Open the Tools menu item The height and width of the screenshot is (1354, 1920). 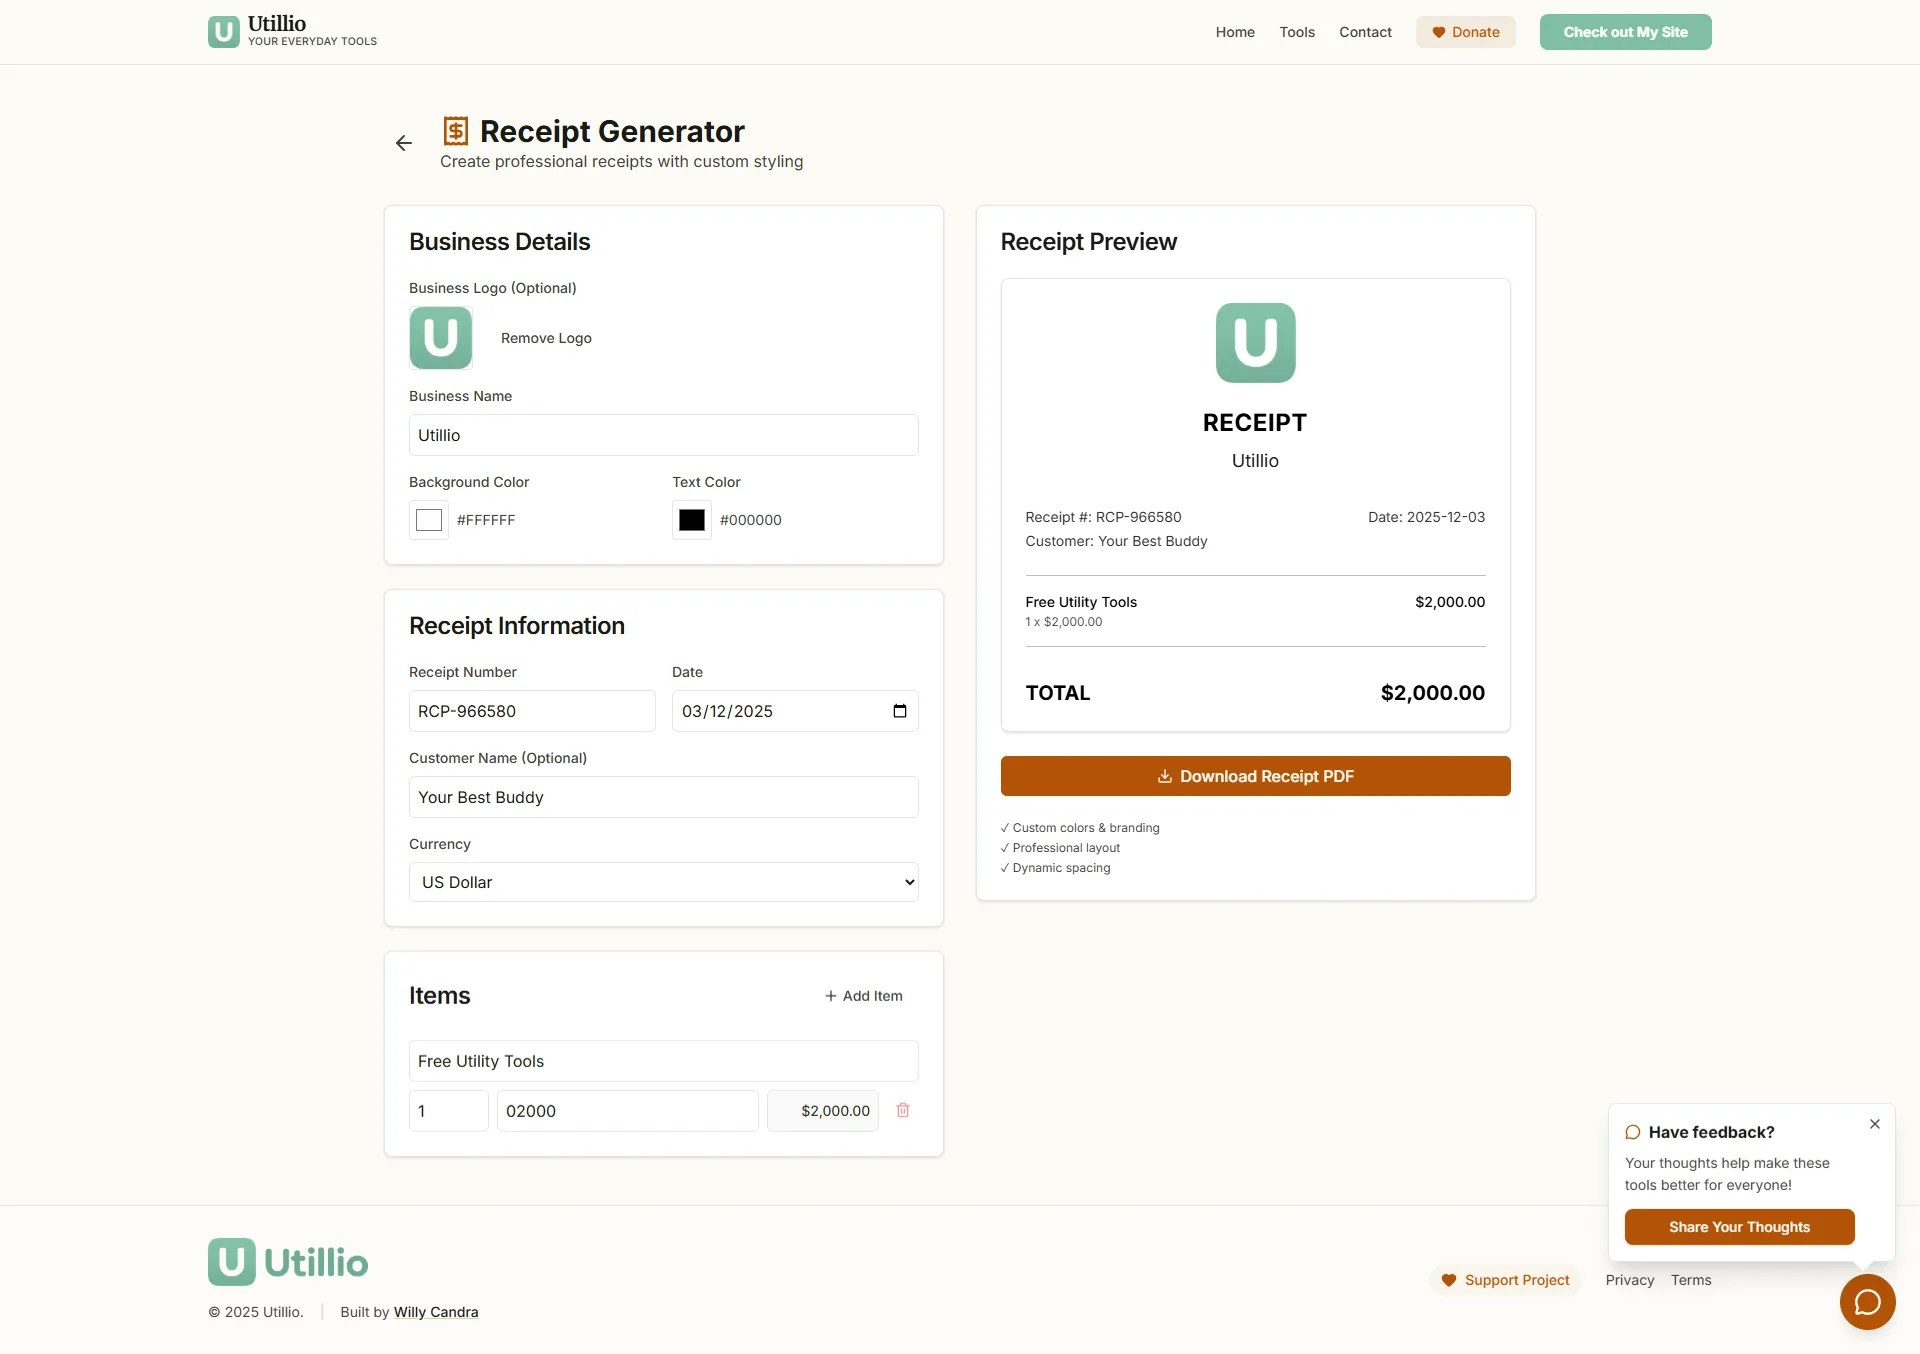(x=1296, y=32)
